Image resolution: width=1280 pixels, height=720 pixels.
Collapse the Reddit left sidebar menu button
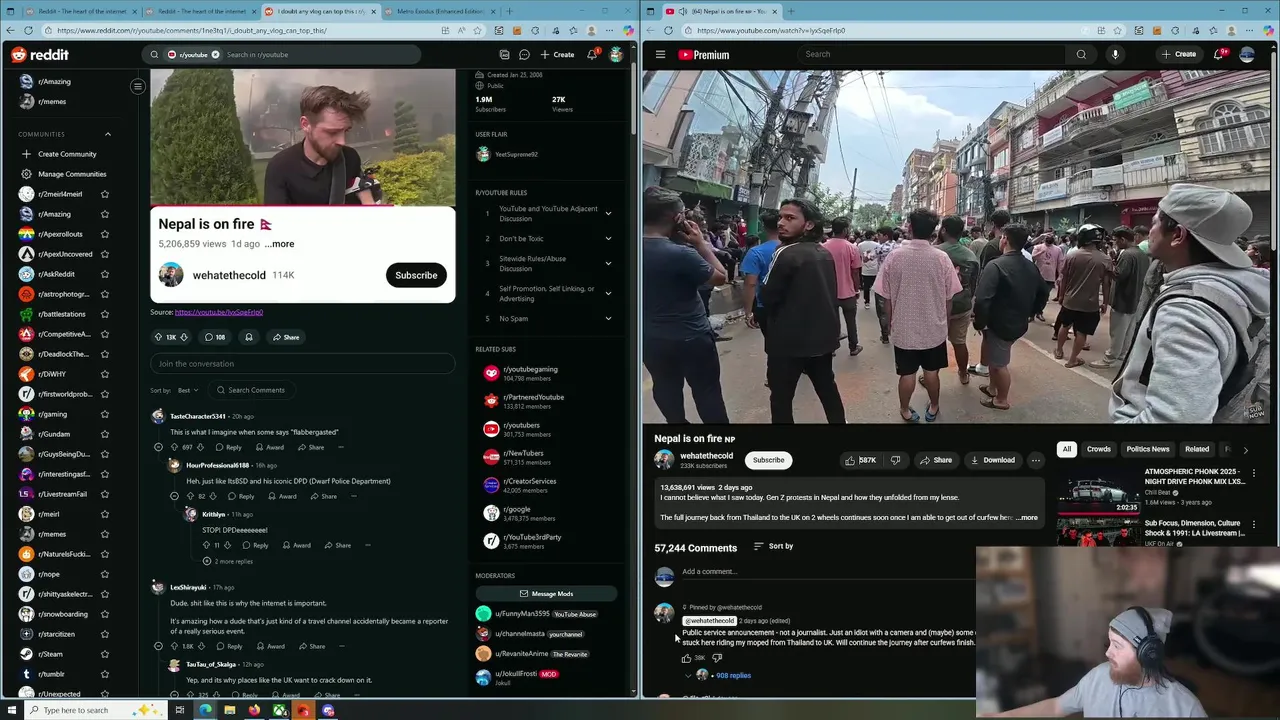138,86
